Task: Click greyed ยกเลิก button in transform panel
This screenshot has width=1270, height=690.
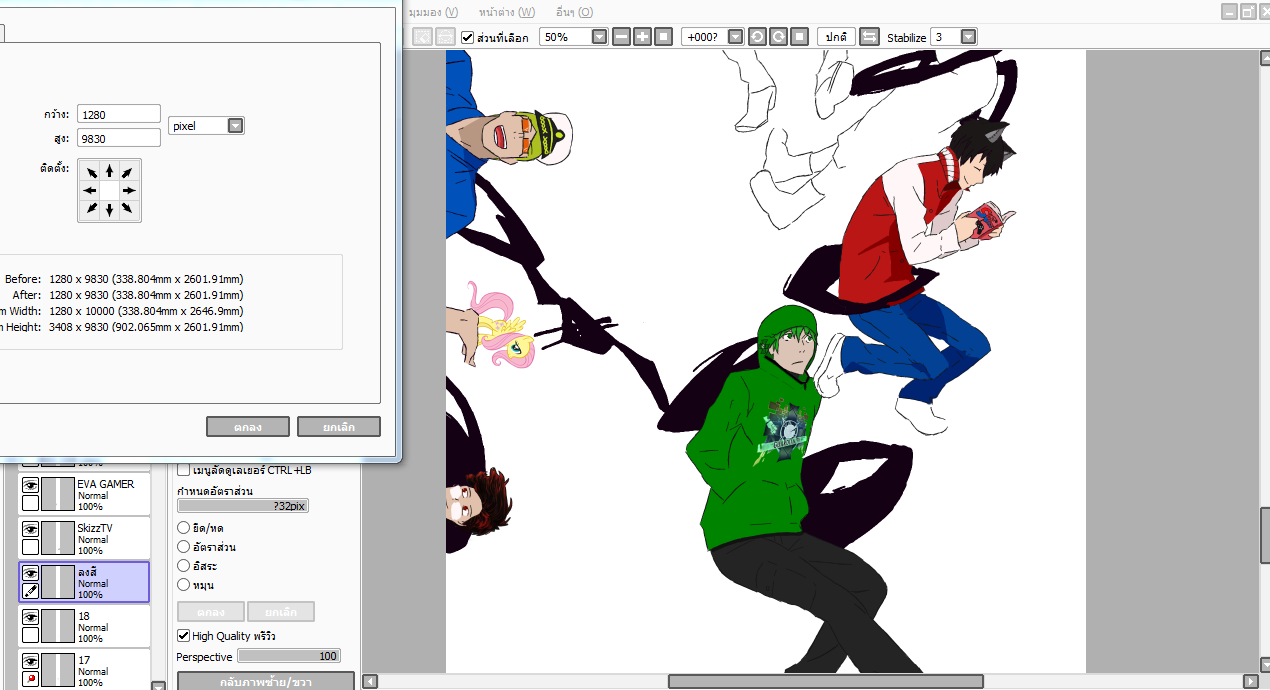Action: (x=281, y=611)
